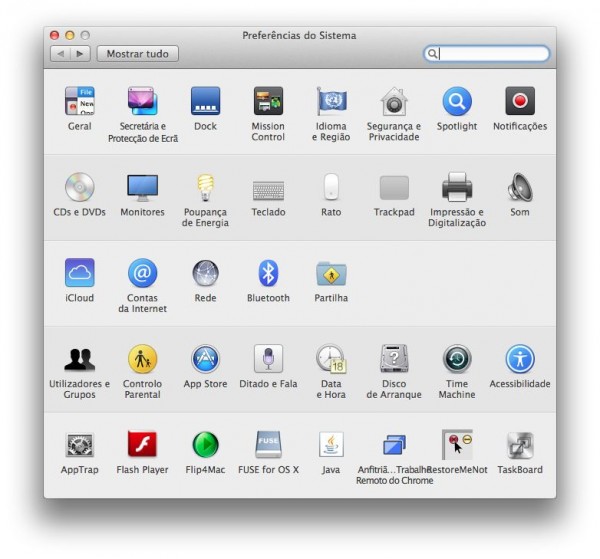The height and width of the screenshot is (559, 600).
Task: Open Impressão e Digitalização pane
Action: coord(457,187)
